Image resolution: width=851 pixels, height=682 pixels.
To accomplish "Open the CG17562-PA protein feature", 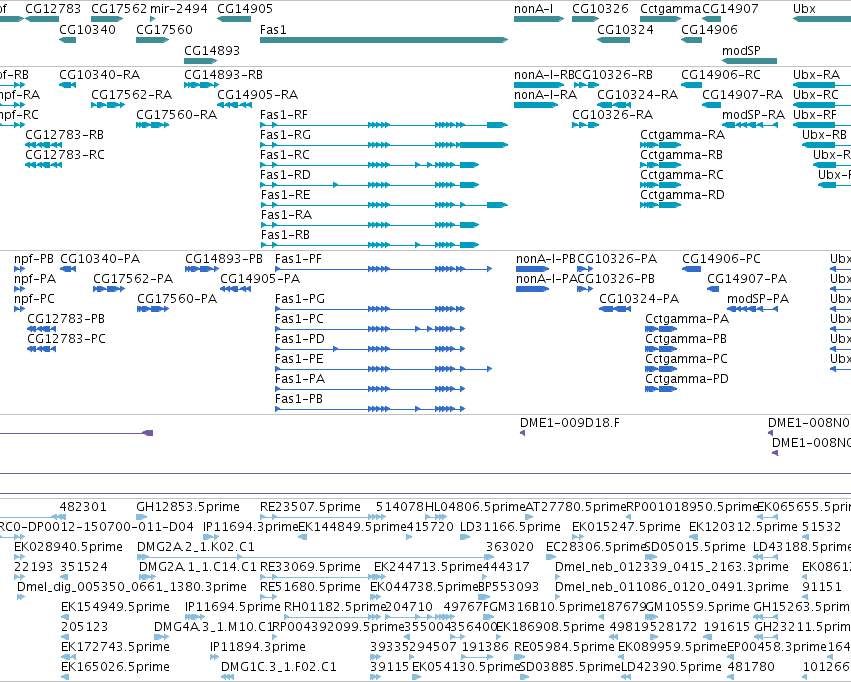I will pos(109,289).
